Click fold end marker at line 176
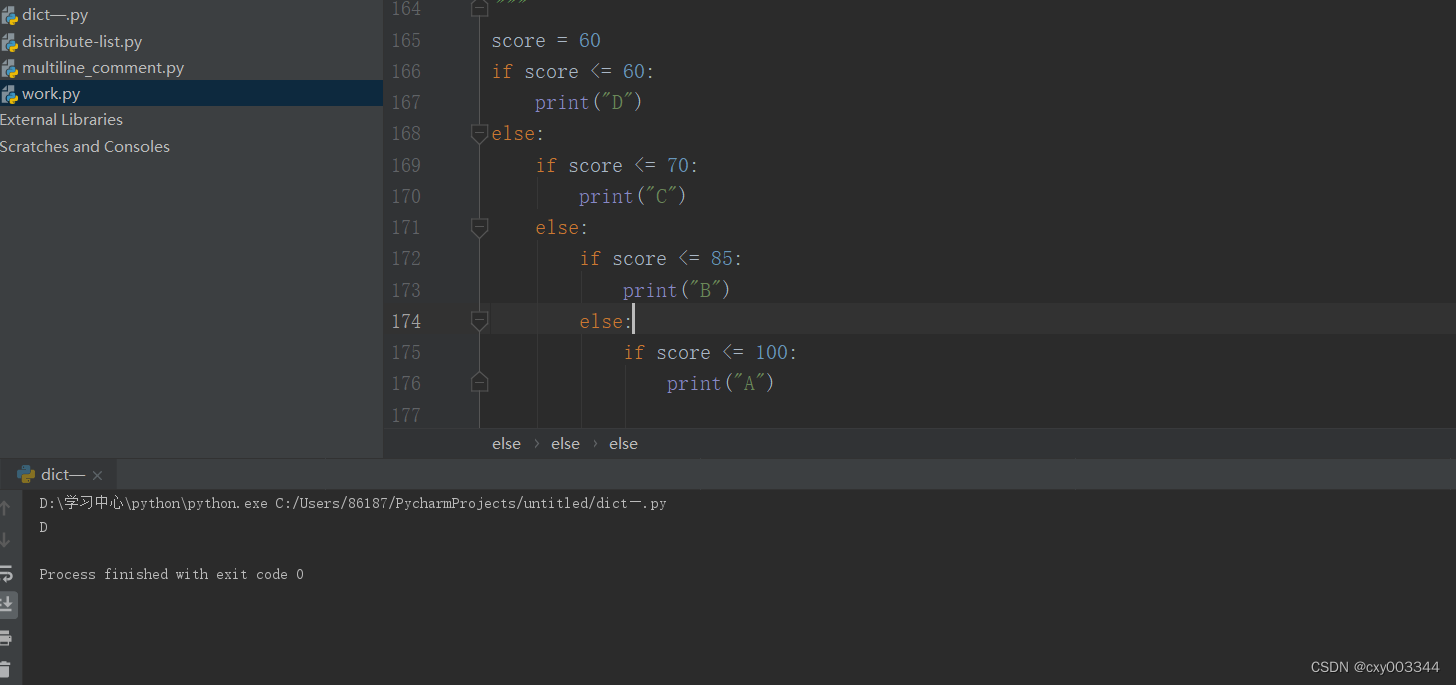This screenshot has height=685, width=1456. [x=479, y=383]
